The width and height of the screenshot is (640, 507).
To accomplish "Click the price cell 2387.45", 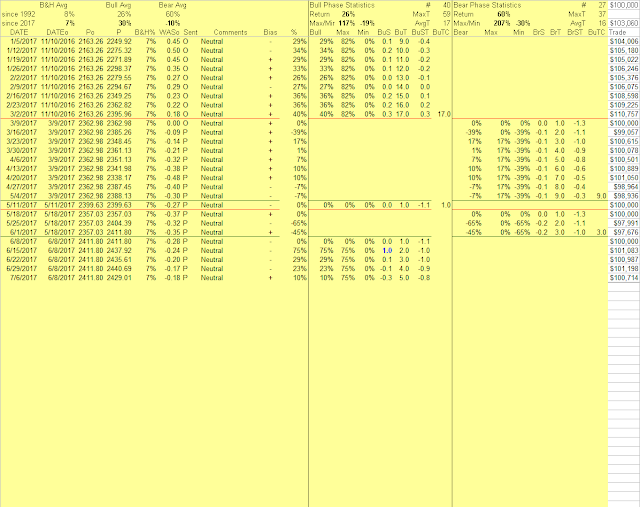I will click(x=119, y=187).
